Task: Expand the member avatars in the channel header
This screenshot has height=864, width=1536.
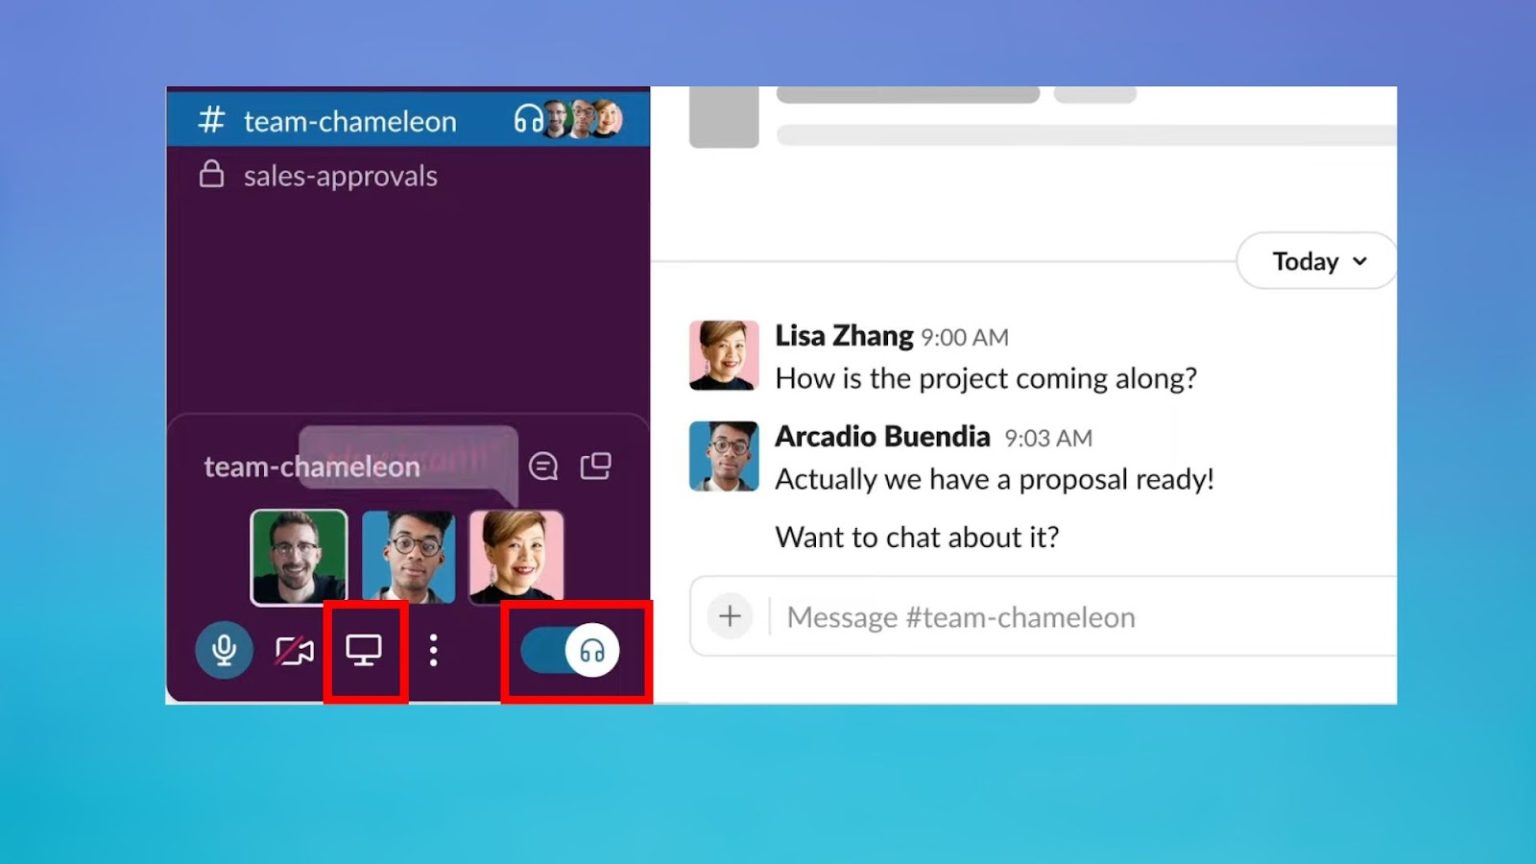Action: coord(583,117)
